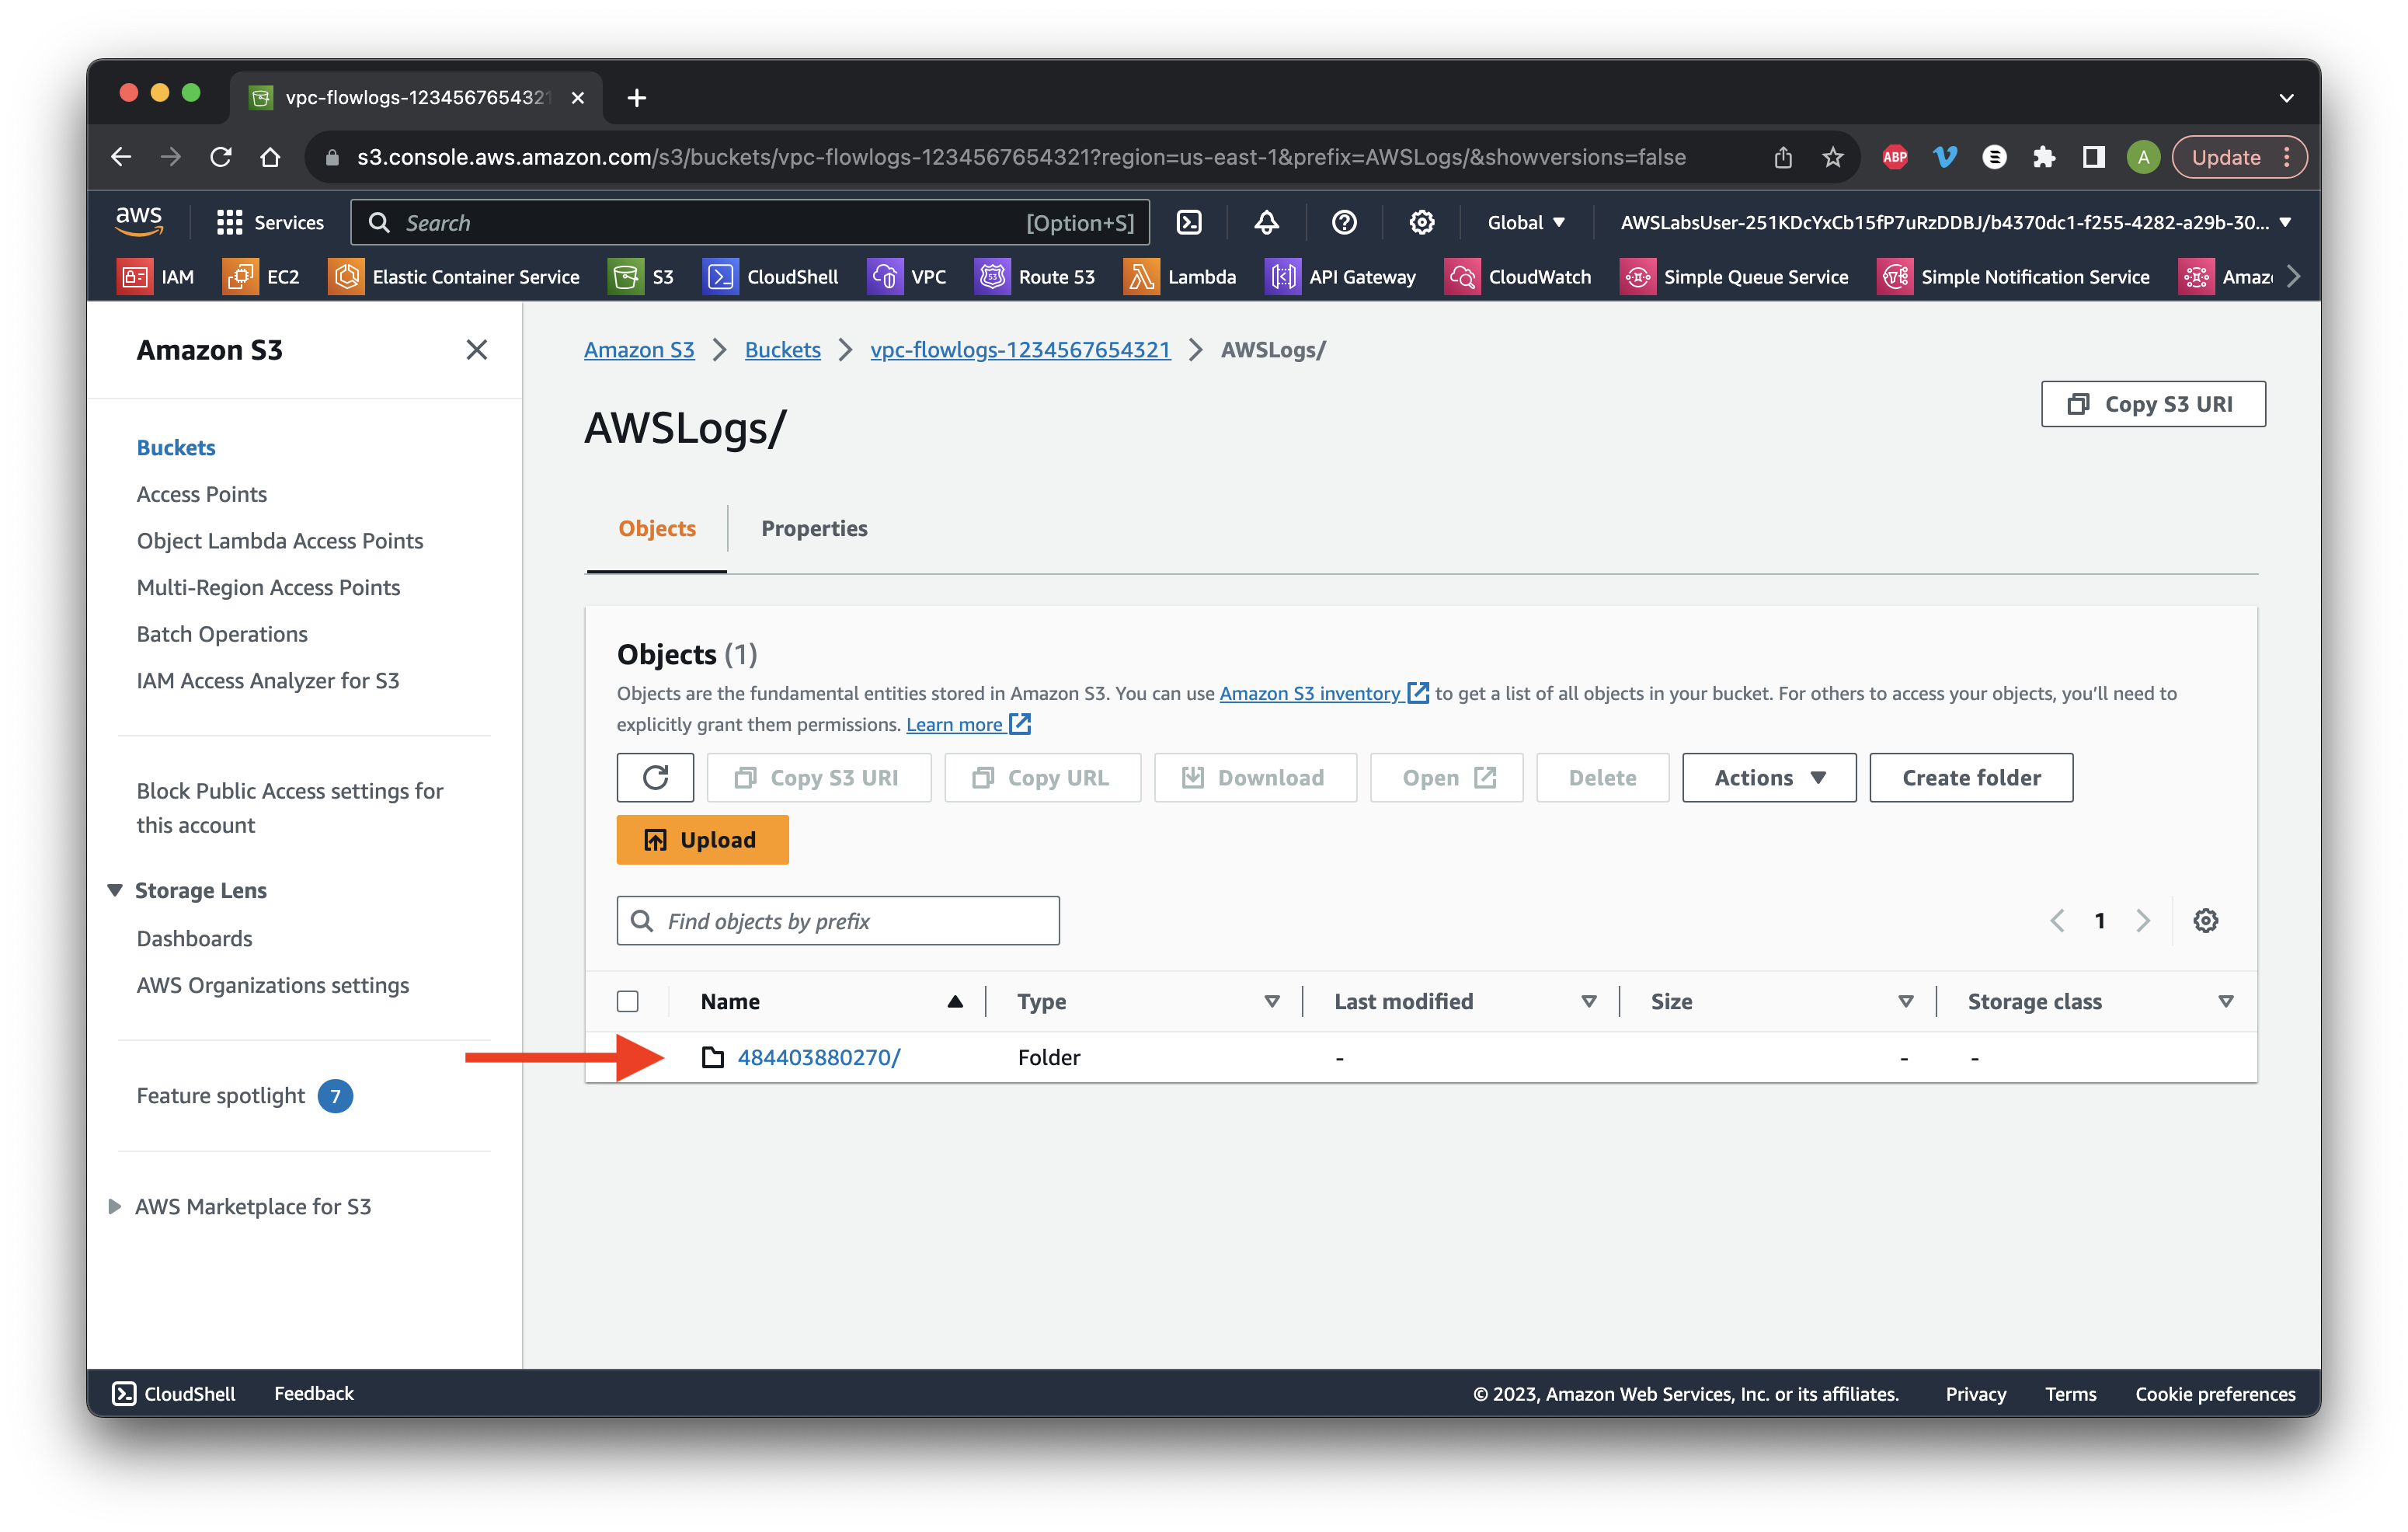Open the Global region dropdown
This screenshot has height=1532, width=2408.
click(1526, 222)
